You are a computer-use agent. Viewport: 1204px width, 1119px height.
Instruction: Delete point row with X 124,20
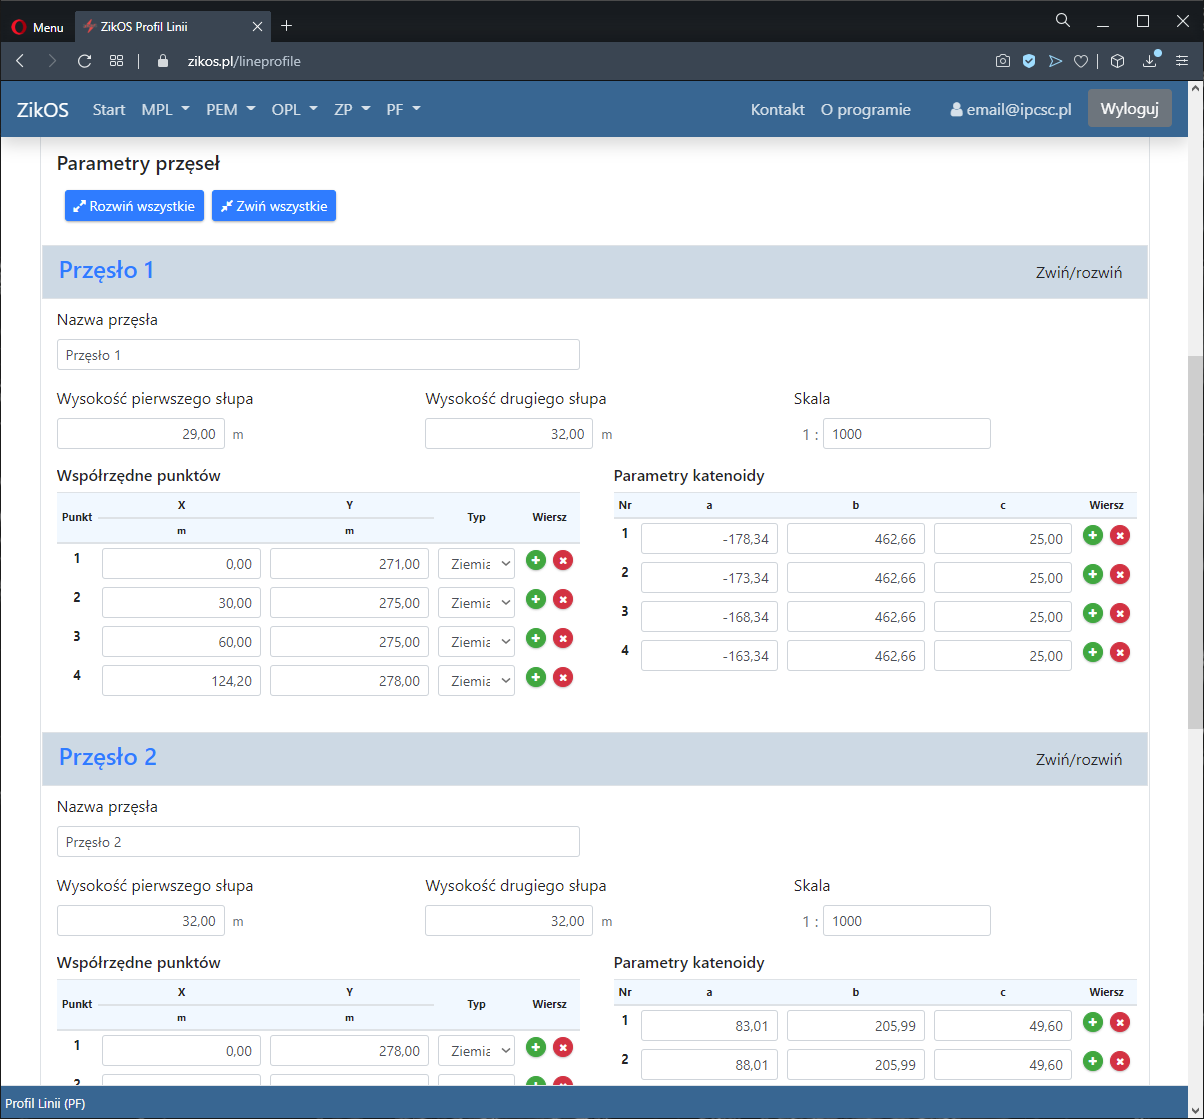pos(563,677)
